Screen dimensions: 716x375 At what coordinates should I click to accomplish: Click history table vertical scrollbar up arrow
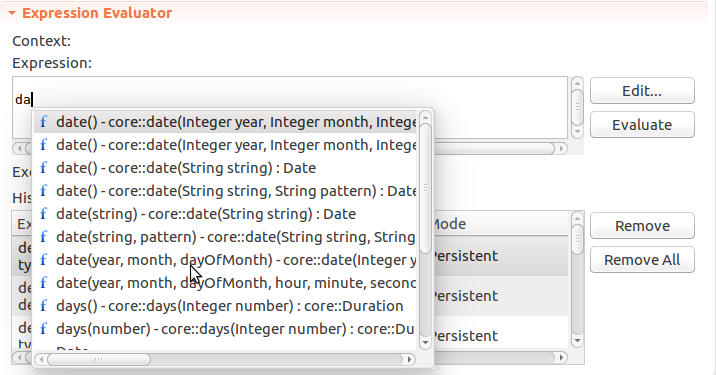tap(577, 218)
